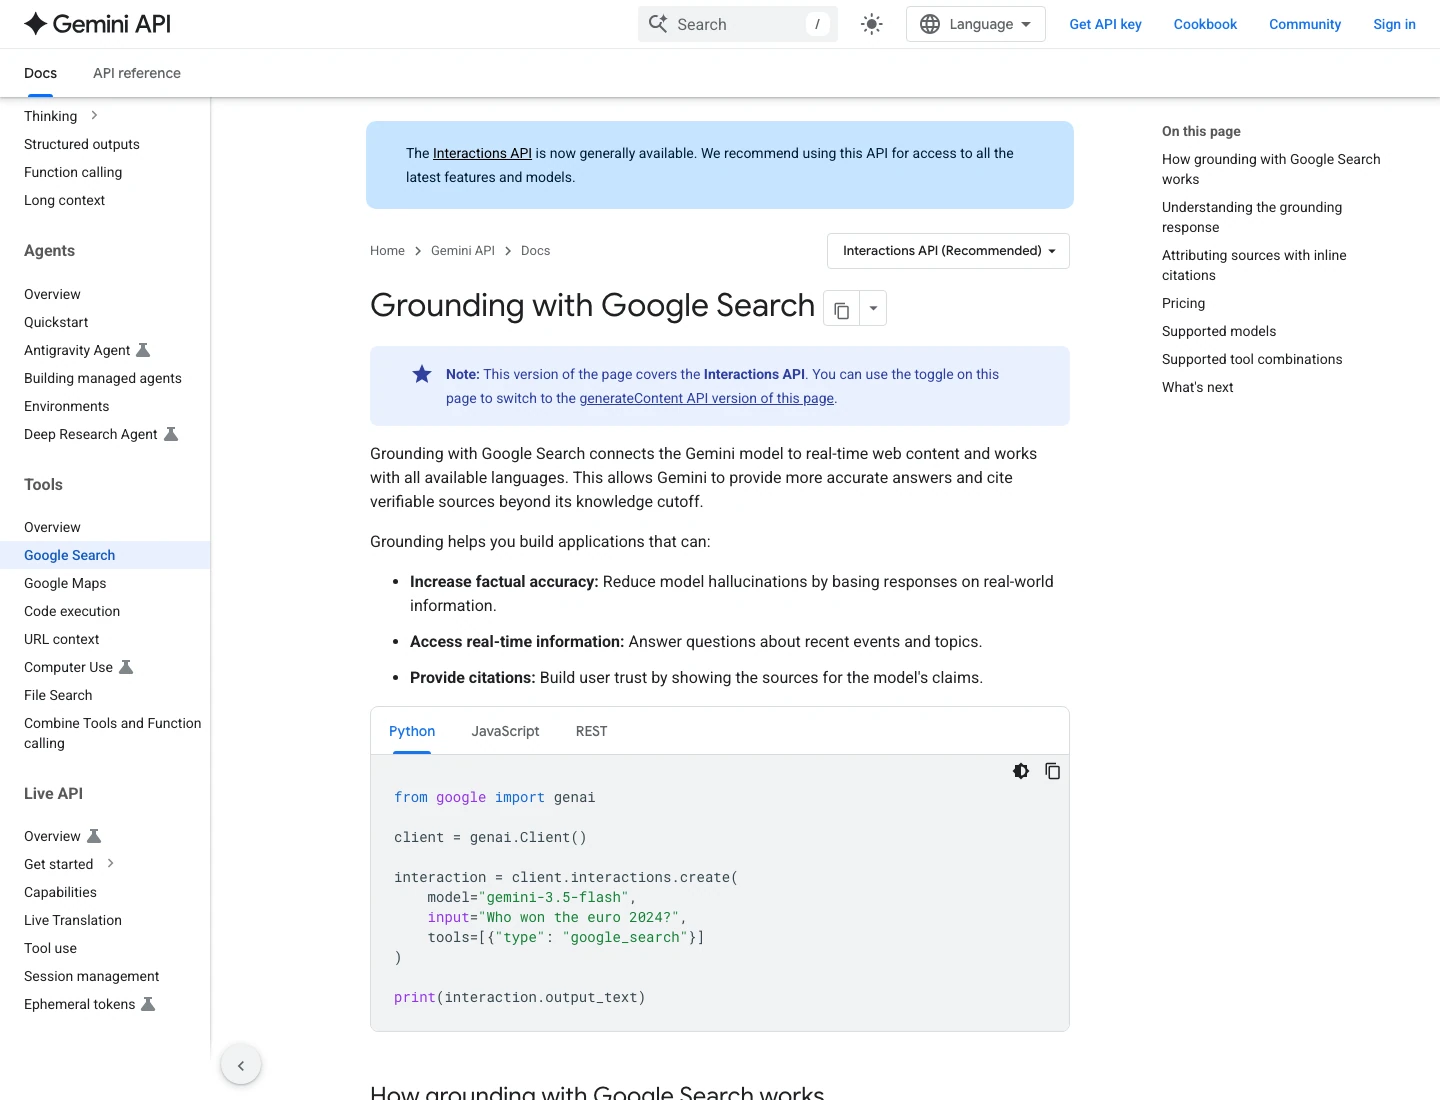1440x1100 pixels.
Task: Click the Ephemeral tokens flask icon
Action: pos(148,1004)
